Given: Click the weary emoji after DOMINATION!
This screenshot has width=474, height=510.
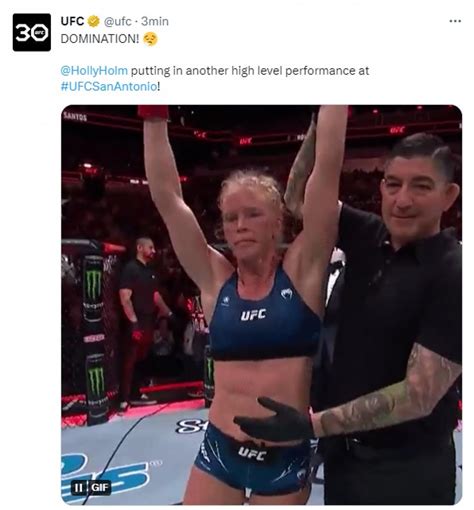Looking at the screenshot, I should click(150, 39).
